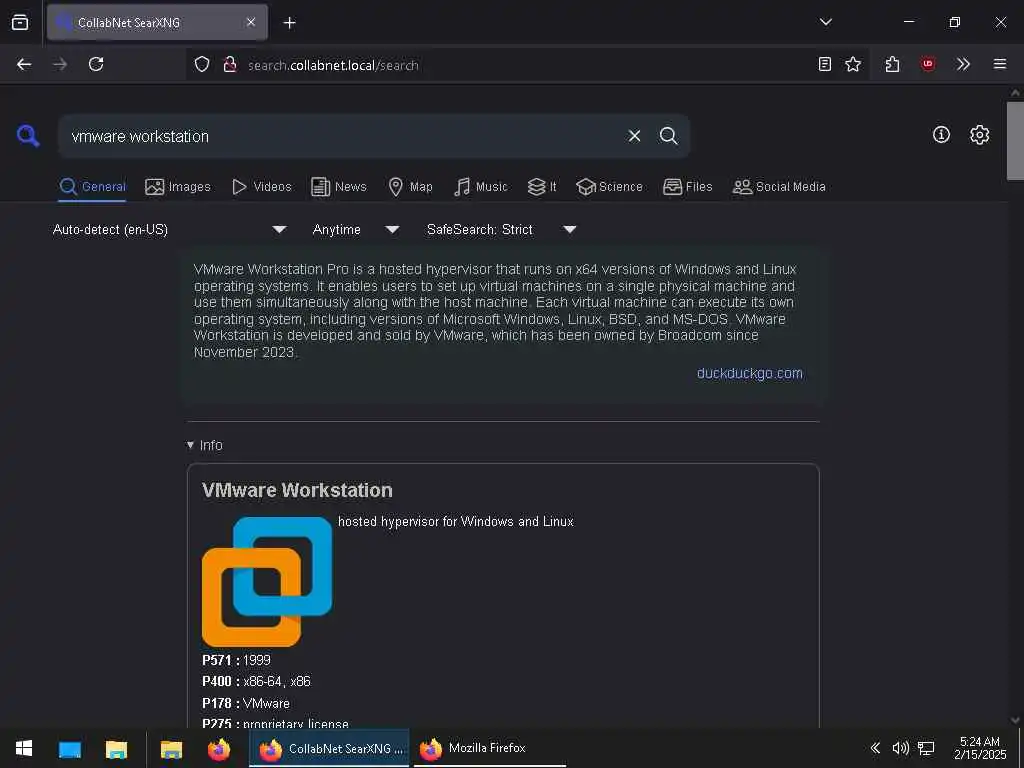Open second File Explorer taskbar icon
The image size is (1024, 768).
[171, 749]
